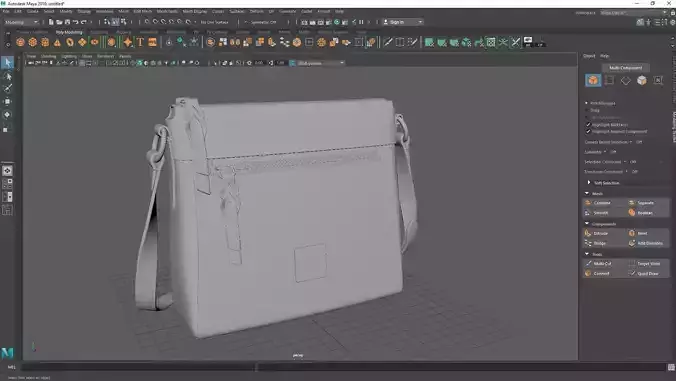Expand the Soft Selection section
The image size is (676, 381).
589,183
